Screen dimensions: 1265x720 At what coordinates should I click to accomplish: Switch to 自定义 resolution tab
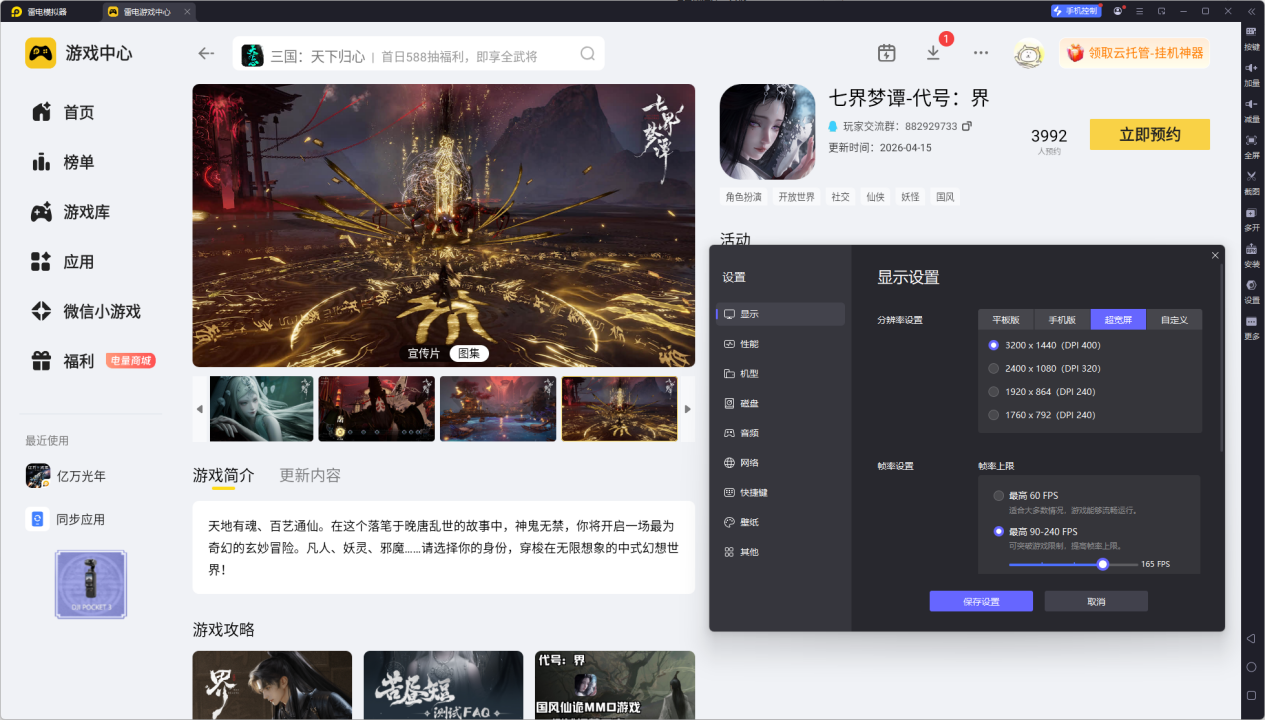click(x=1174, y=320)
